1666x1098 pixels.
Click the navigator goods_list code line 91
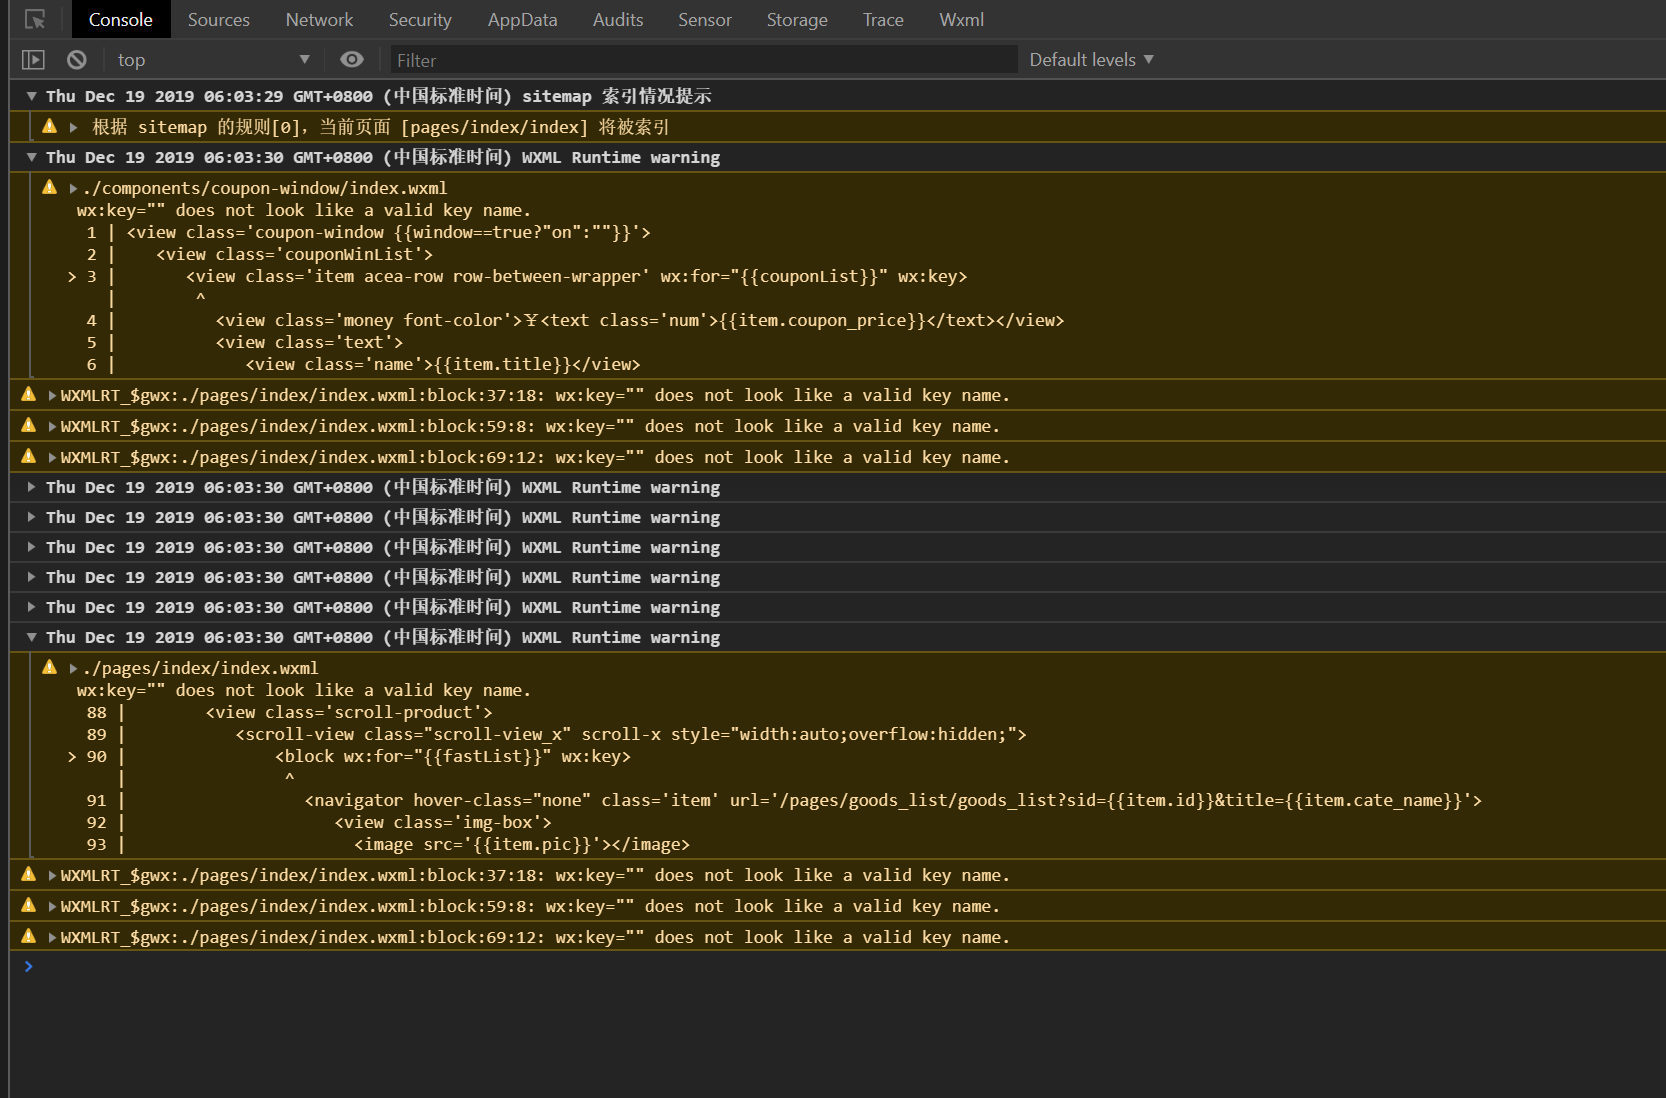coord(893,800)
